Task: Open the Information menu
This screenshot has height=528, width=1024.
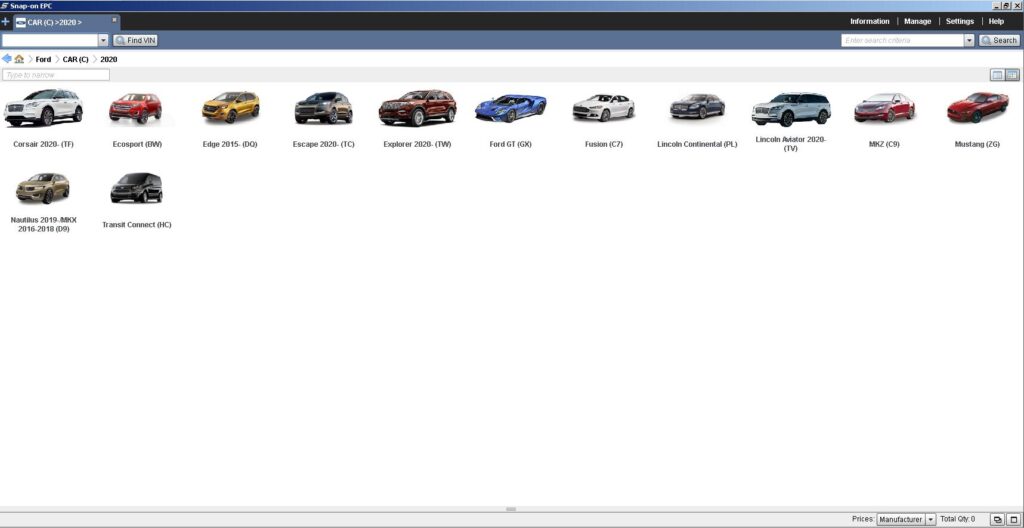Action: click(869, 21)
